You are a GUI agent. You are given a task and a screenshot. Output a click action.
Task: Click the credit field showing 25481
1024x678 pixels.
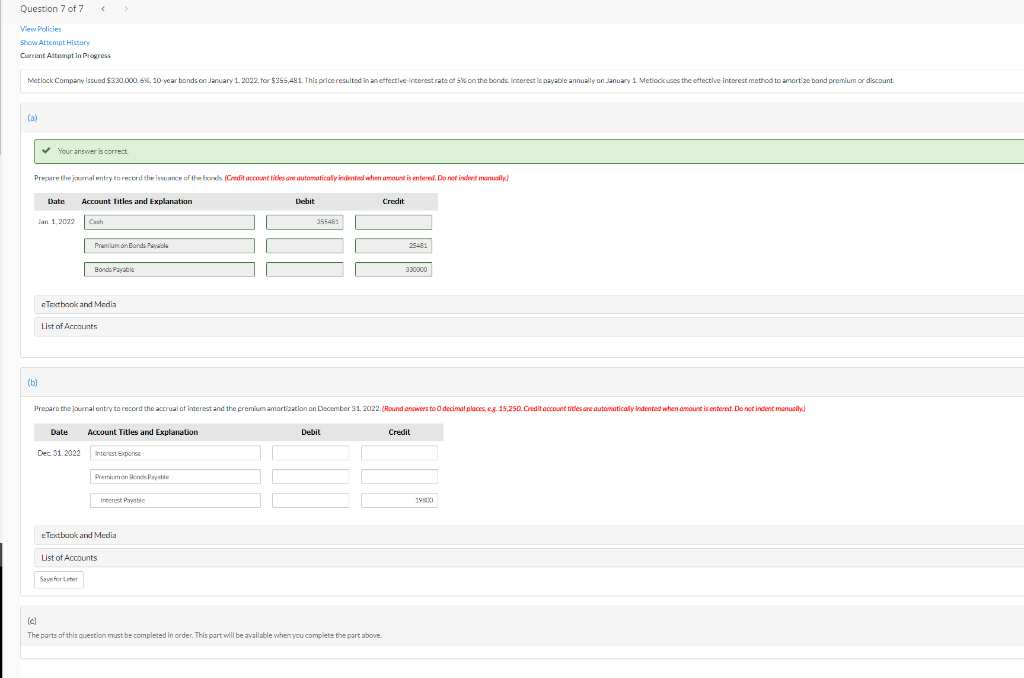(x=393, y=246)
